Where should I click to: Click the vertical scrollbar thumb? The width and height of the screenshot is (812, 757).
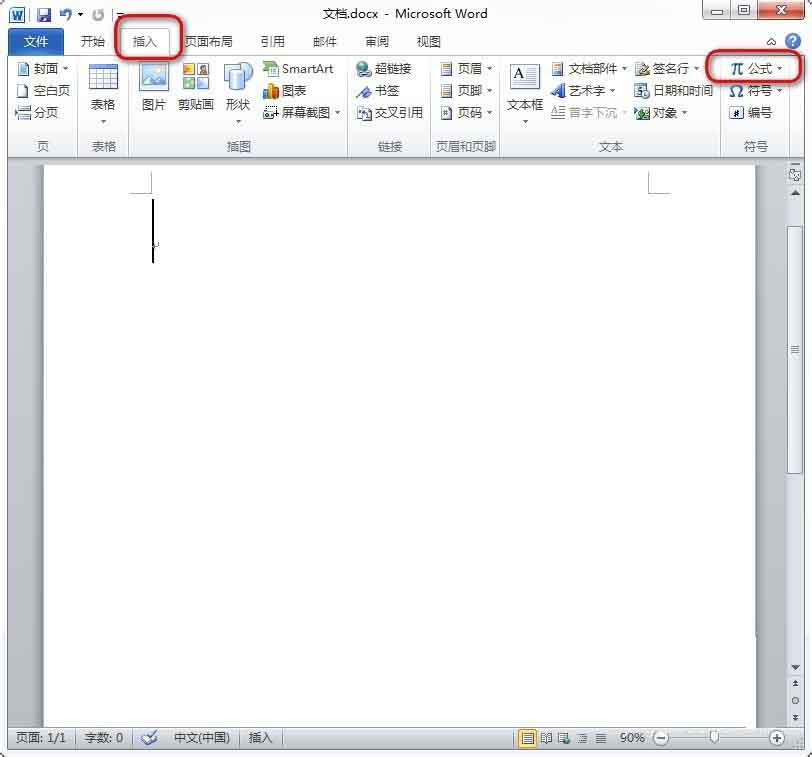click(x=795, y=350)
